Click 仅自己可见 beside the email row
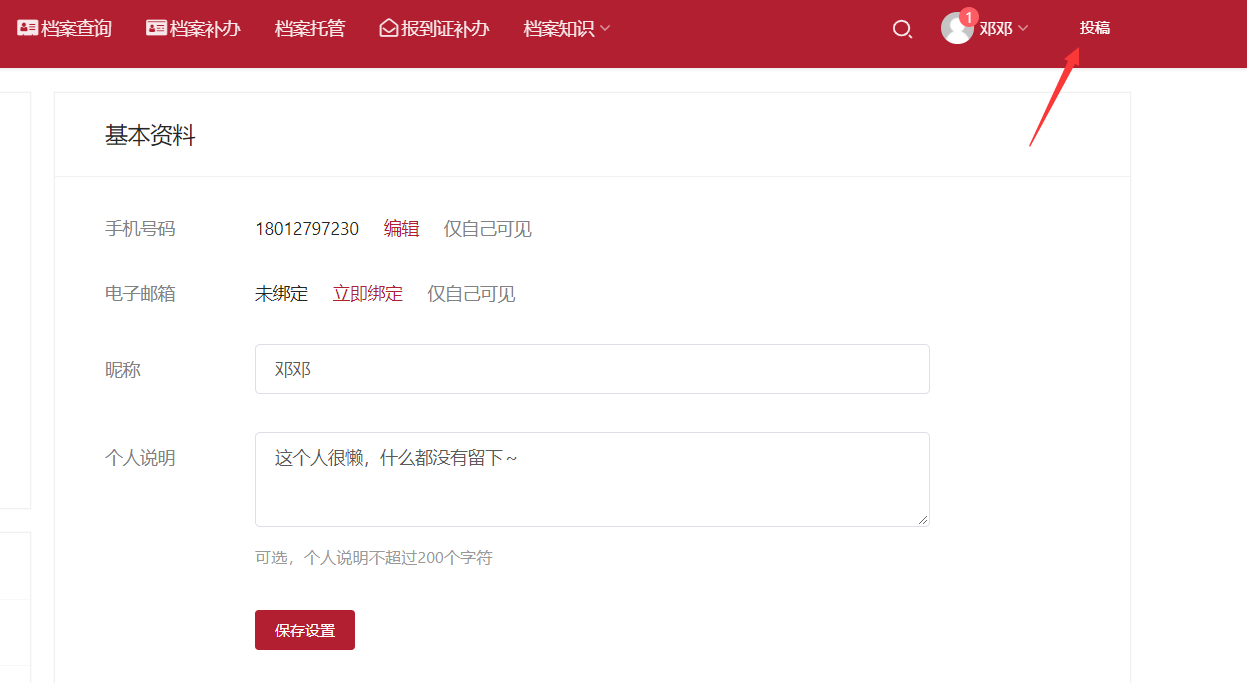This screenshot has height=683, width=1247. tap(471, 294)
